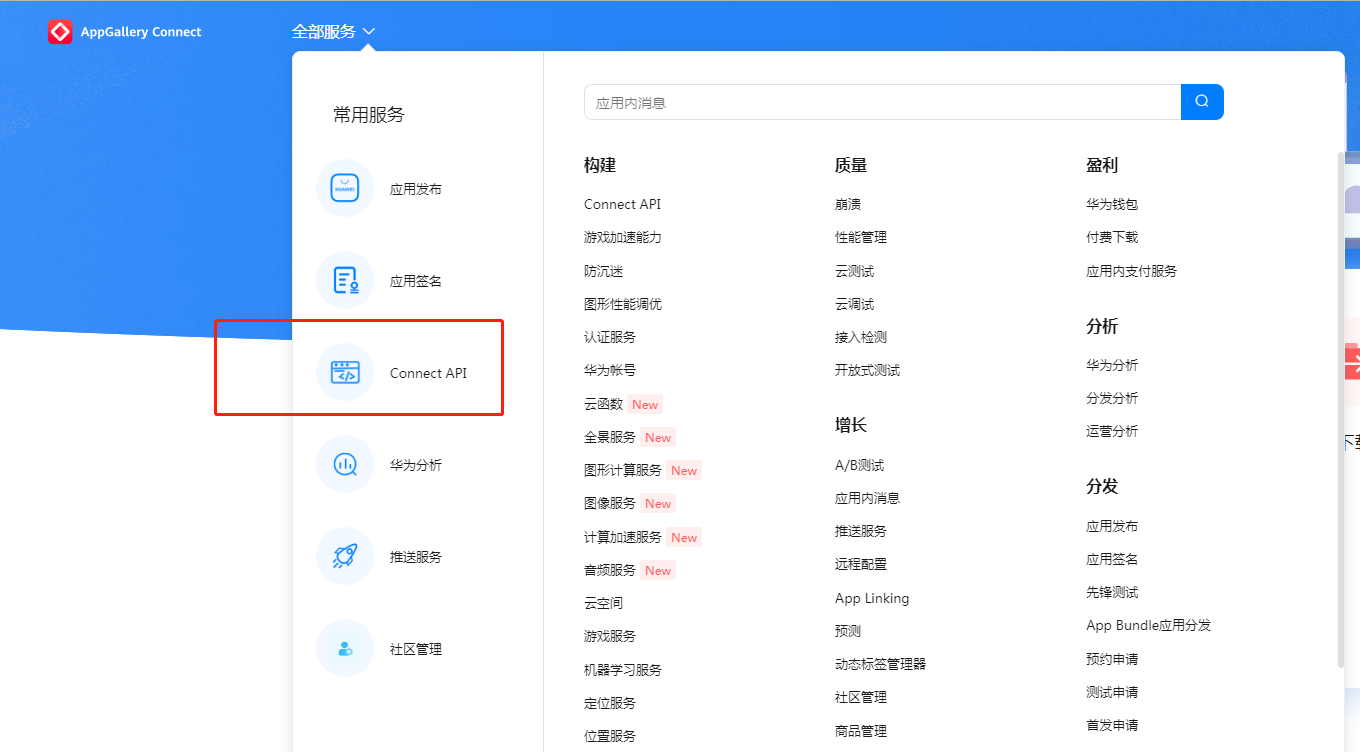Open 计算加速服务 link
The width and height of the screenshot is (1360, 752).
(x=623, y=537)
